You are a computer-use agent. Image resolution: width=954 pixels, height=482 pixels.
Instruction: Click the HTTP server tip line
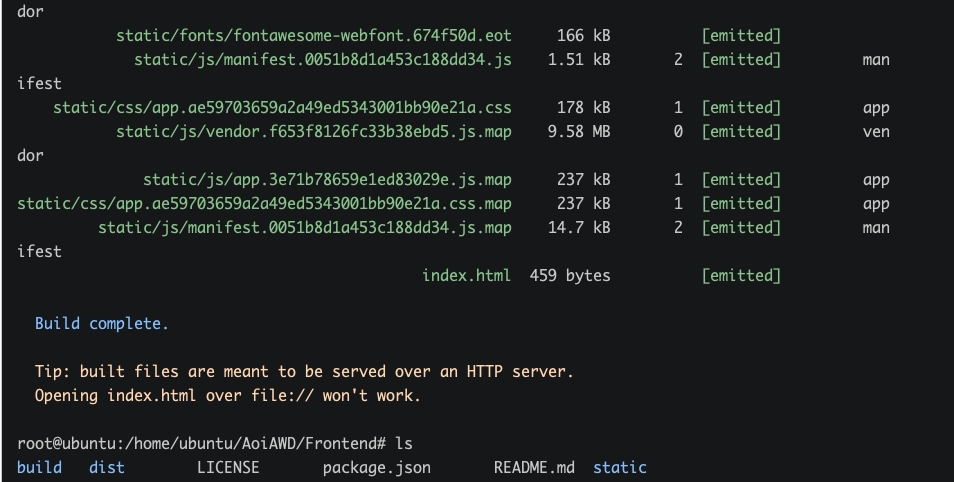click(304, 372)
